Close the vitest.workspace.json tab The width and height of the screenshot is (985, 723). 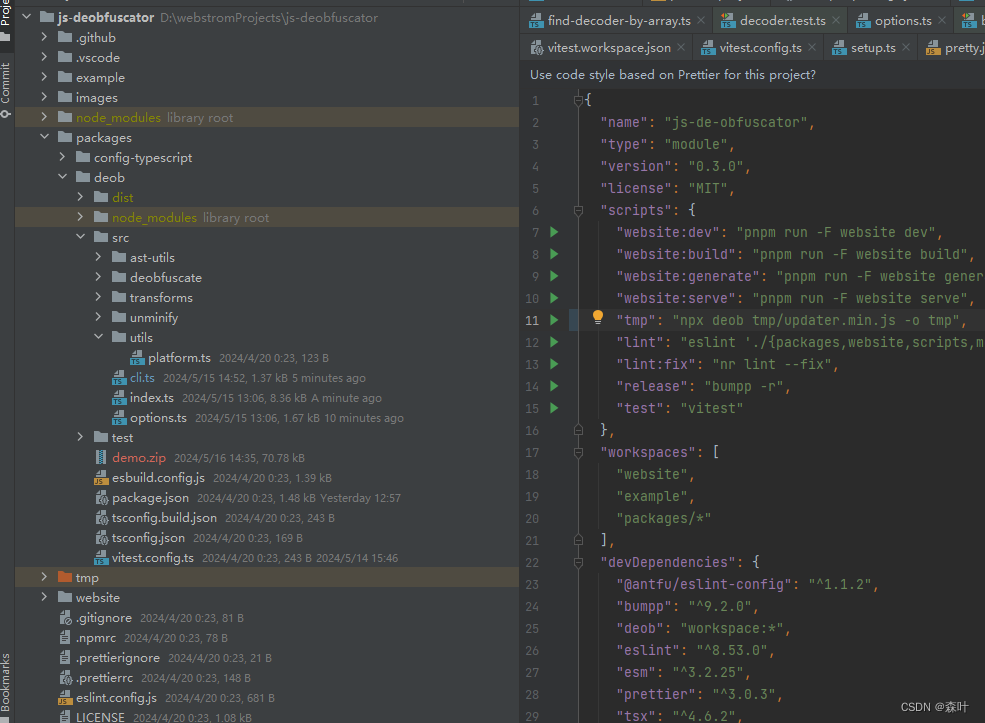[x=681, y=48]
